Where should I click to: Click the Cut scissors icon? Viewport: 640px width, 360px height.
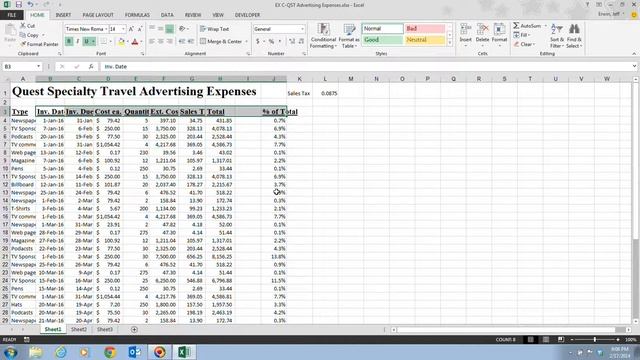click(x=23, y=26)
